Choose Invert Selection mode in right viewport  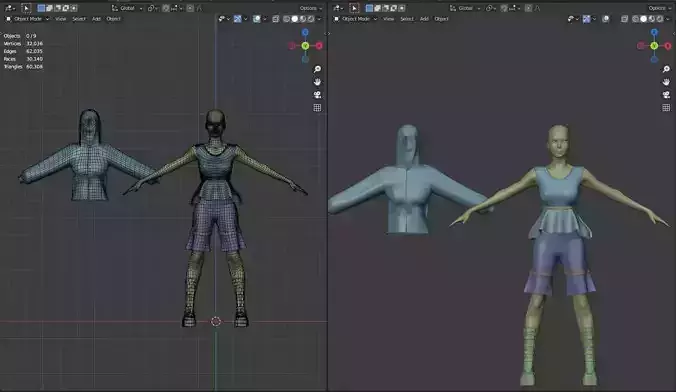(394, 8)
